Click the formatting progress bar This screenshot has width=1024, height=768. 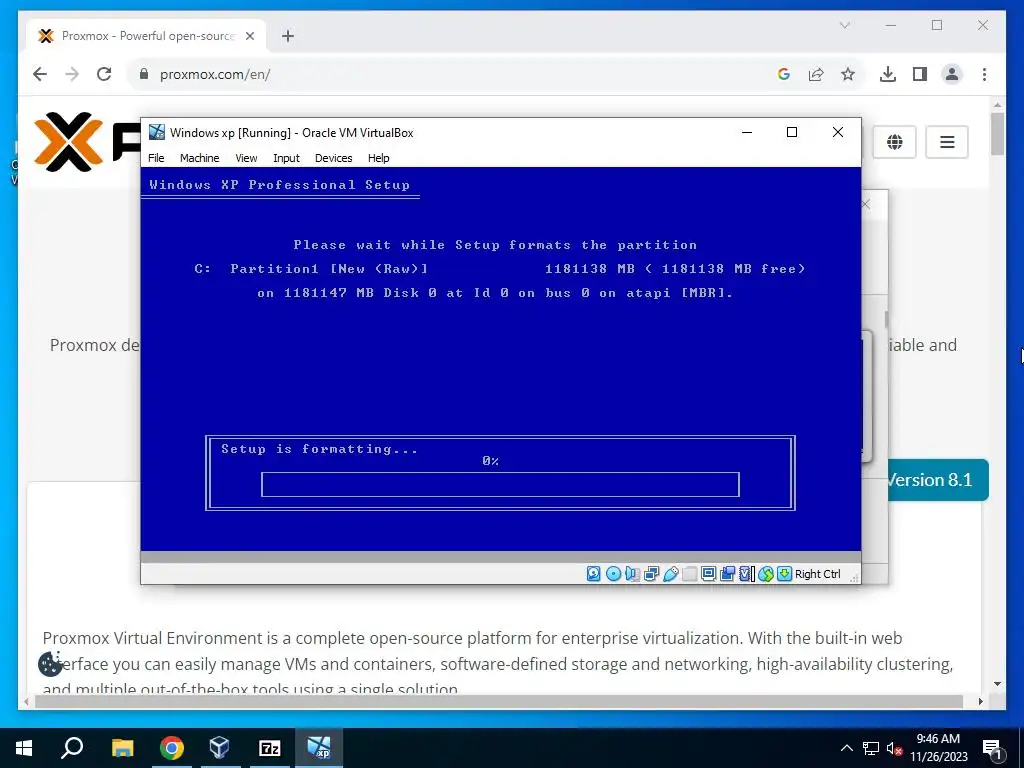tap(500, 485)
